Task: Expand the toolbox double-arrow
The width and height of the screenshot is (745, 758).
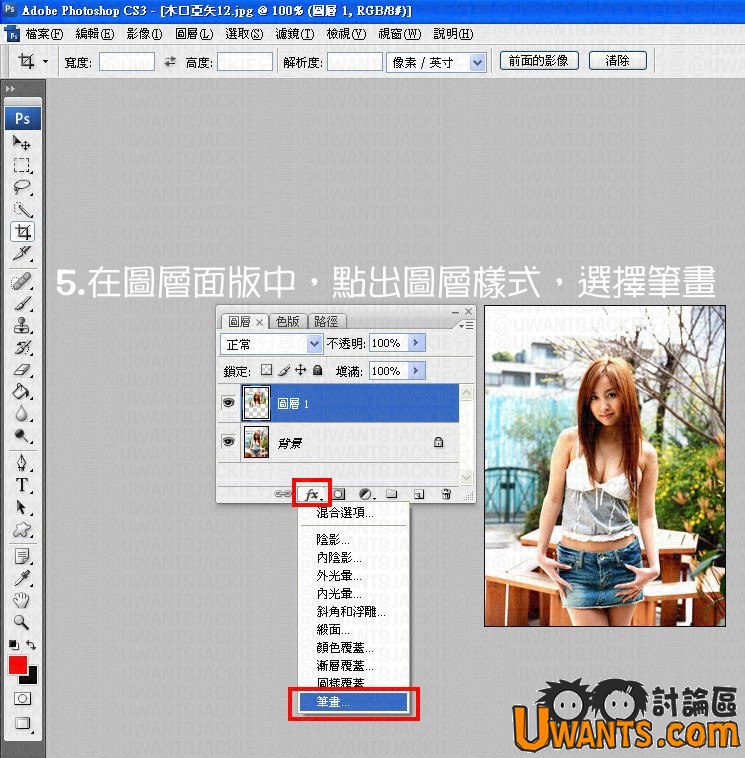Action: (x=10, y=89)
